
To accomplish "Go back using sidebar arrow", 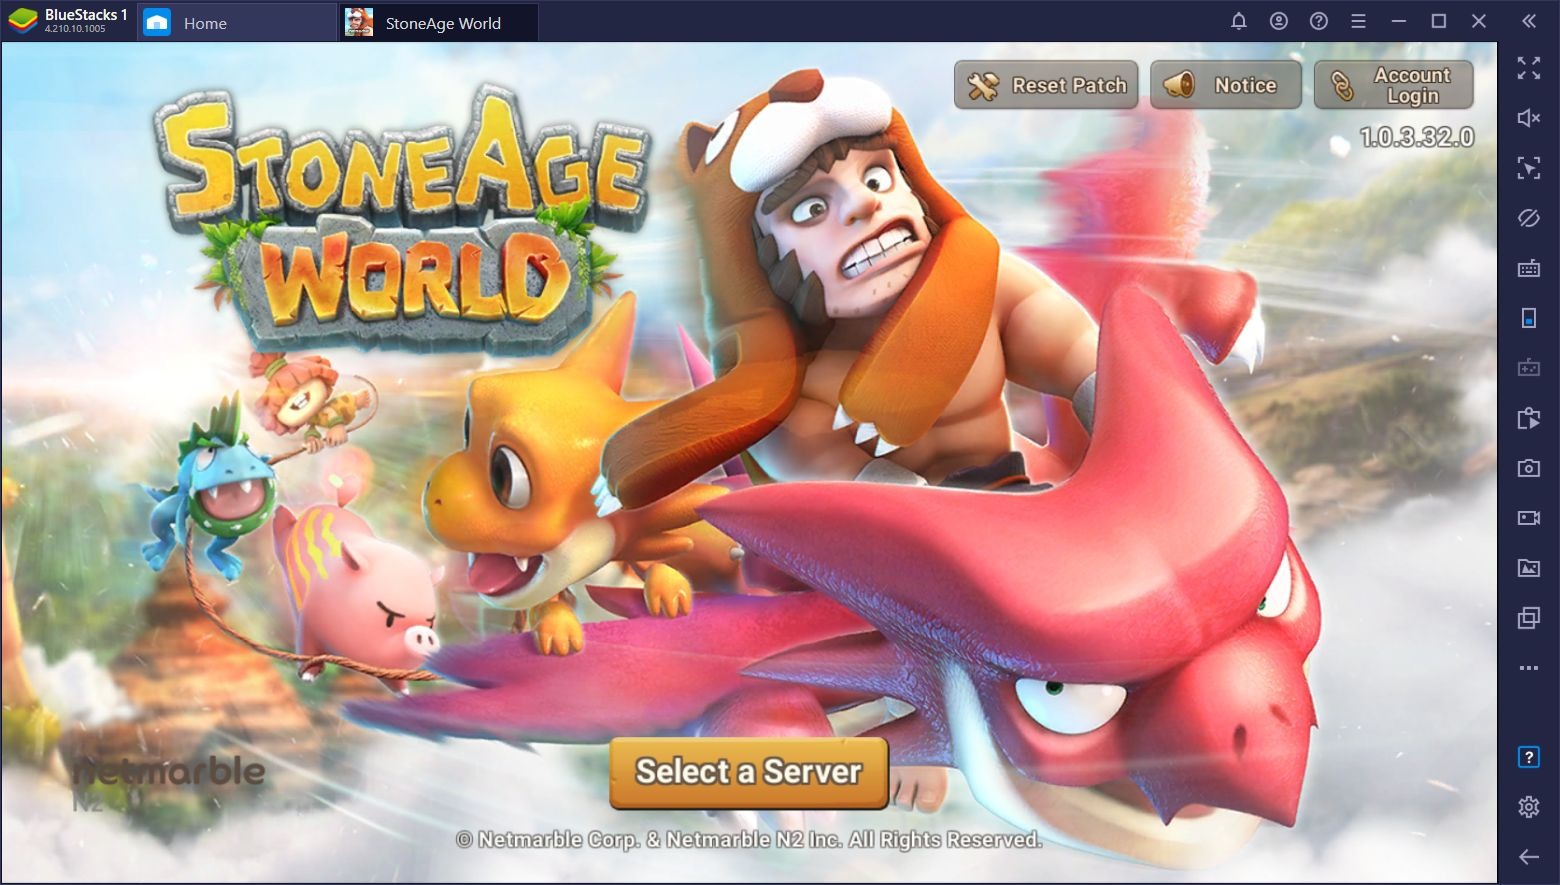I will pyautogui.click(x=1528, y=857).
